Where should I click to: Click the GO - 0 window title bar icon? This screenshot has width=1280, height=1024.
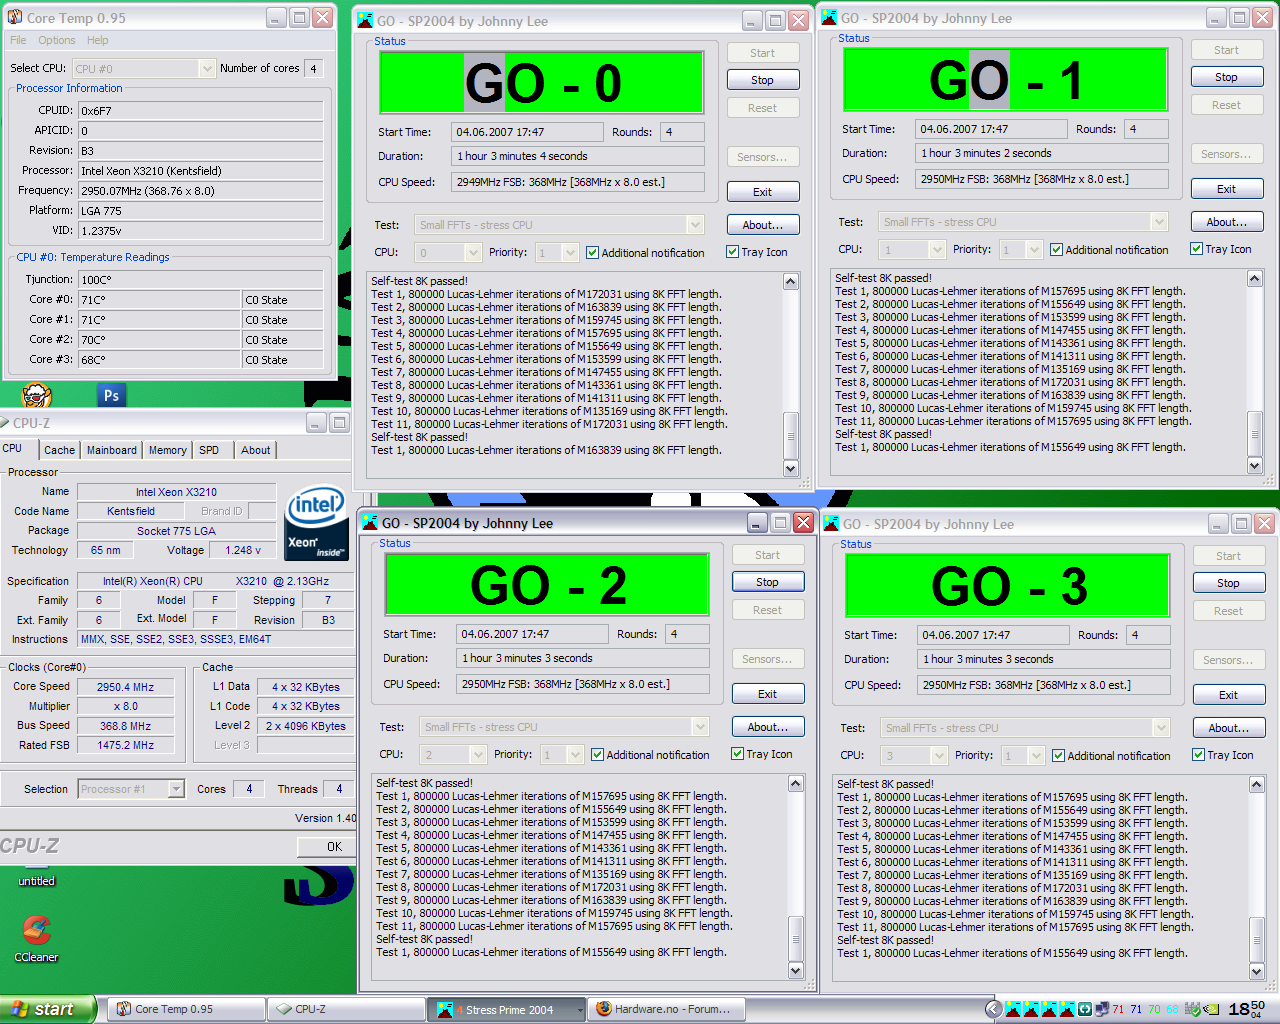[366, 20]
